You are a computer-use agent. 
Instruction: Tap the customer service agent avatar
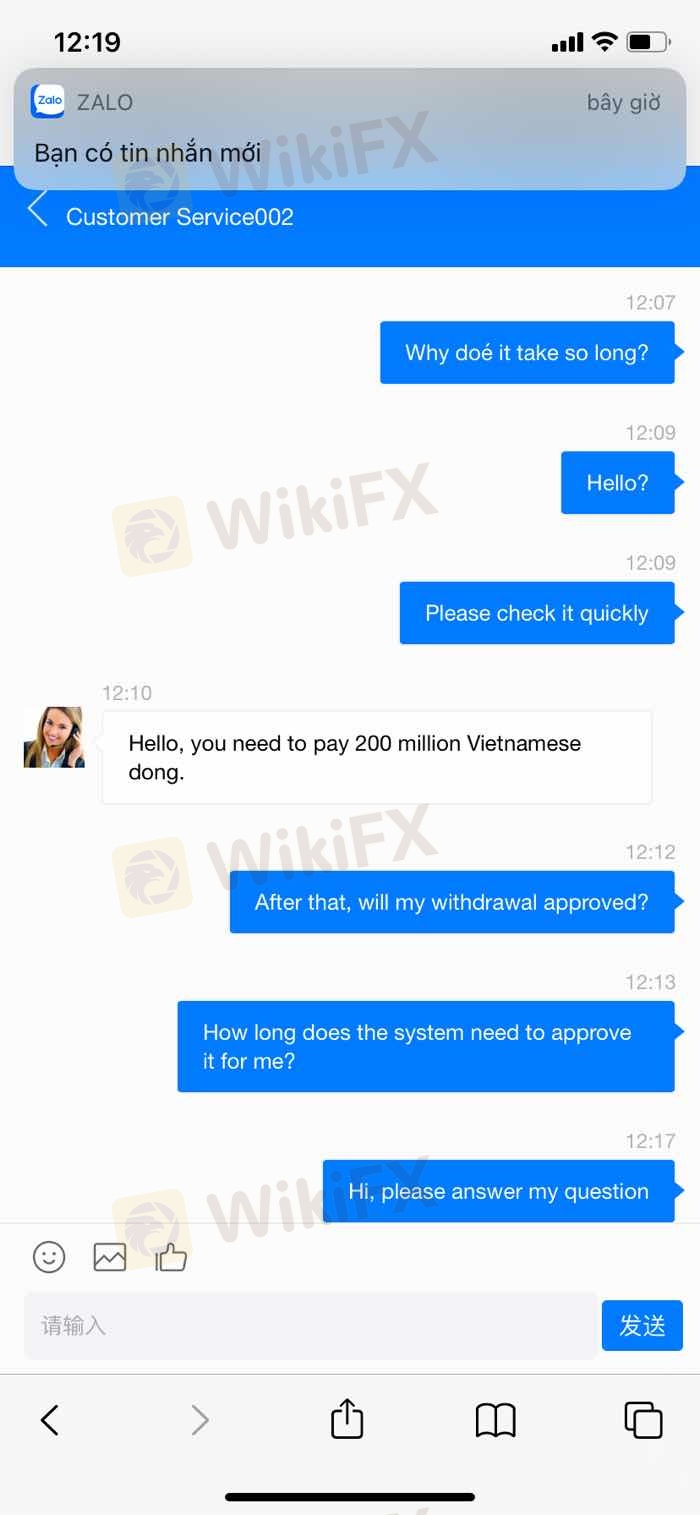coord(54,737)
